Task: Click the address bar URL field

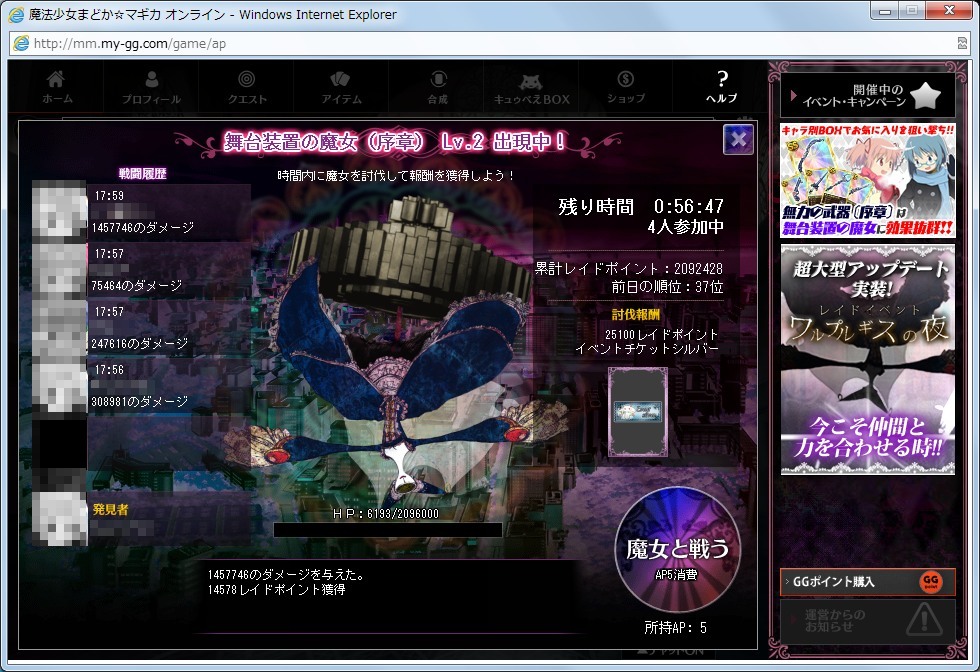Action: [488, 43]
